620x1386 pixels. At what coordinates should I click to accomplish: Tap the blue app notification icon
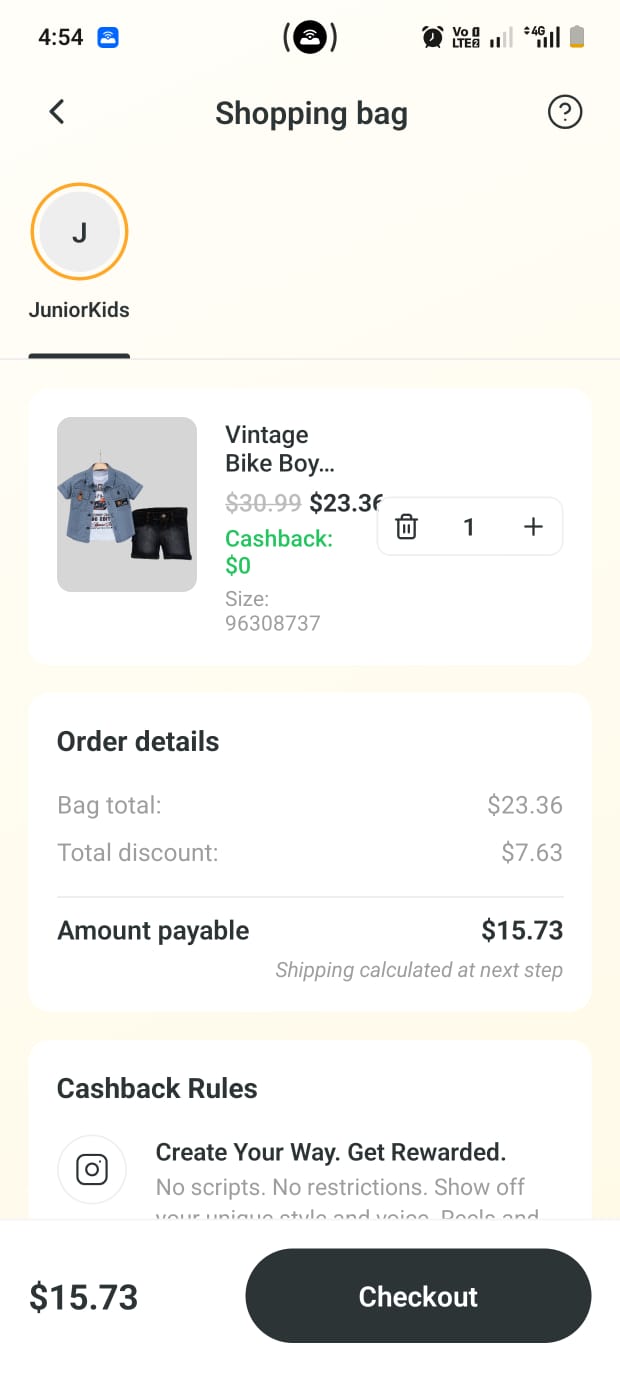click(x=108, y=38)
